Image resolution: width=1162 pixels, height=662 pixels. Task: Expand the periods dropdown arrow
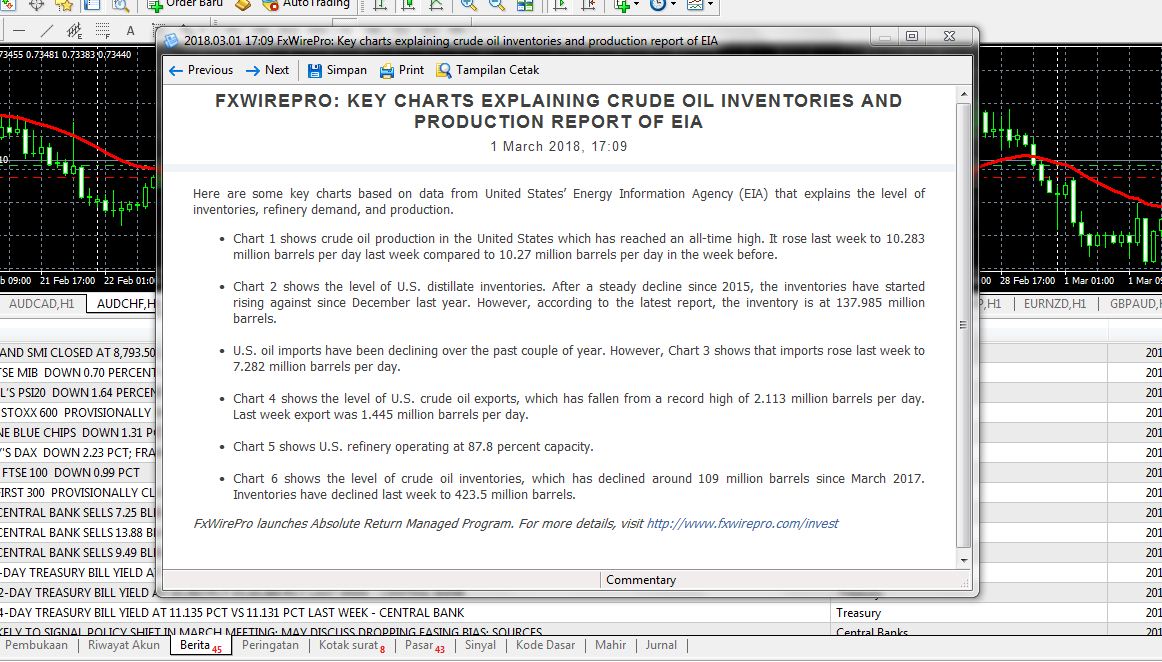pos(673,4)
